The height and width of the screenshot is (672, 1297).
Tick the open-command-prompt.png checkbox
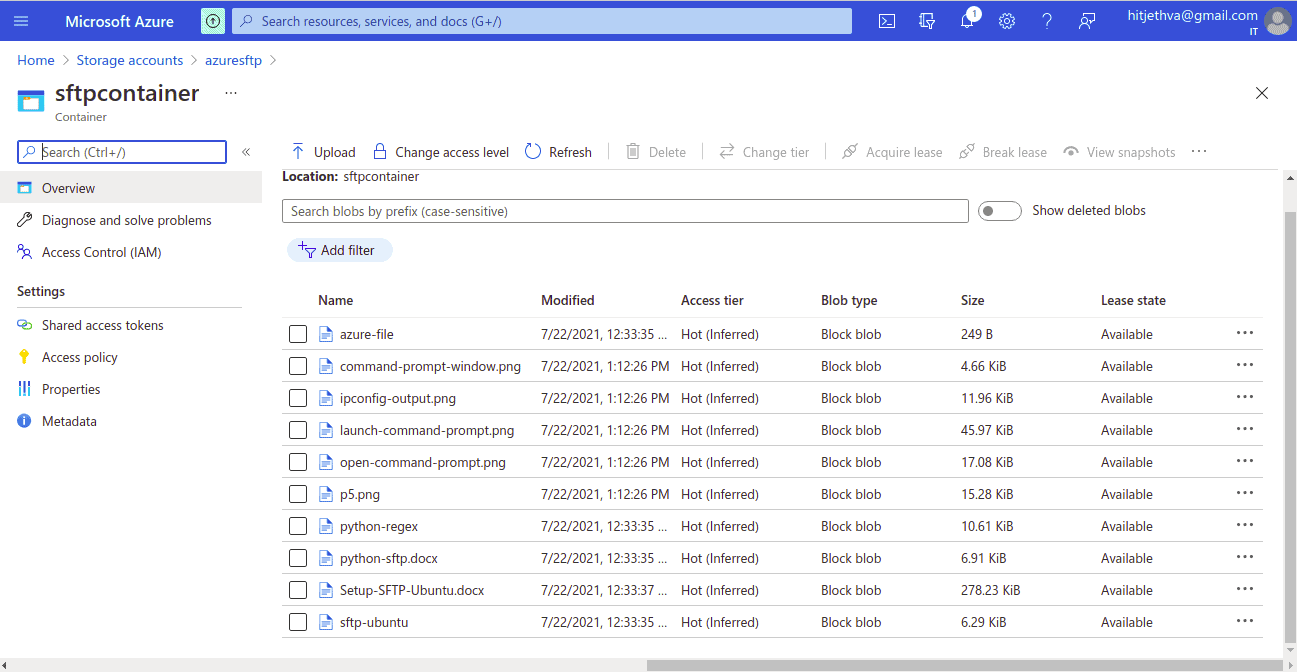298,462
